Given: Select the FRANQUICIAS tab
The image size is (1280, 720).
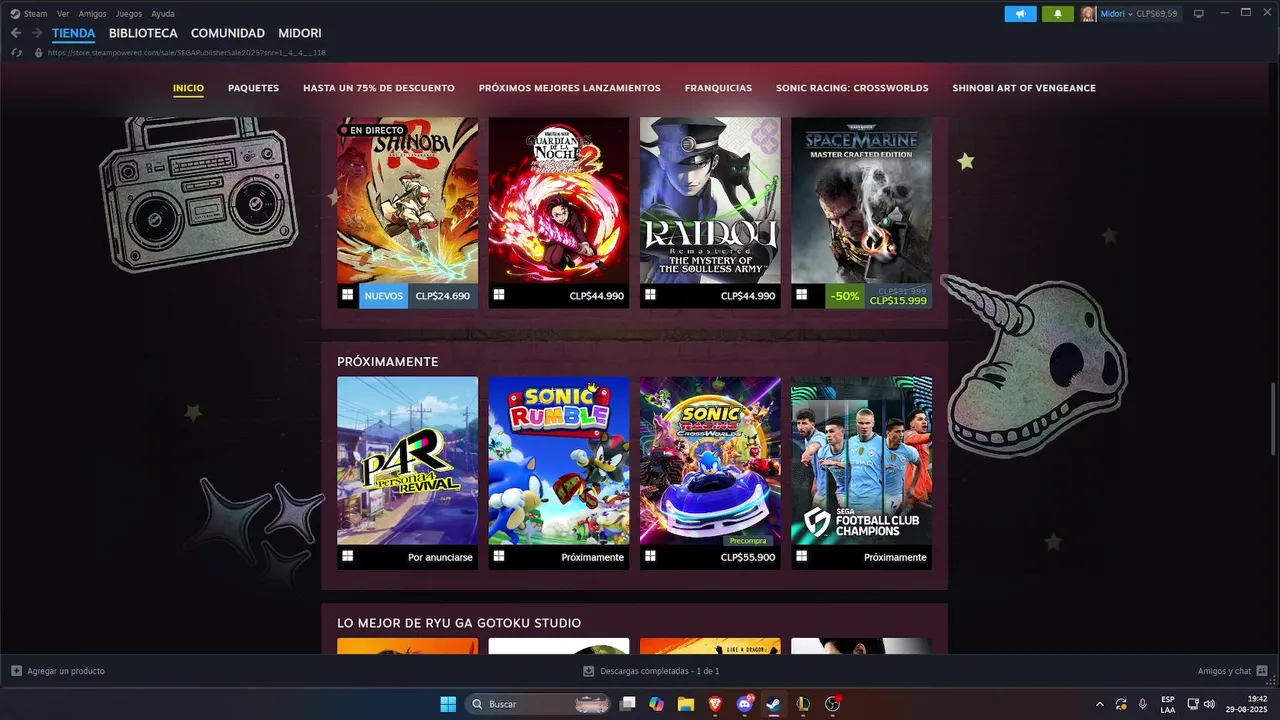Looking at the screenshot, I should [718, 88].
